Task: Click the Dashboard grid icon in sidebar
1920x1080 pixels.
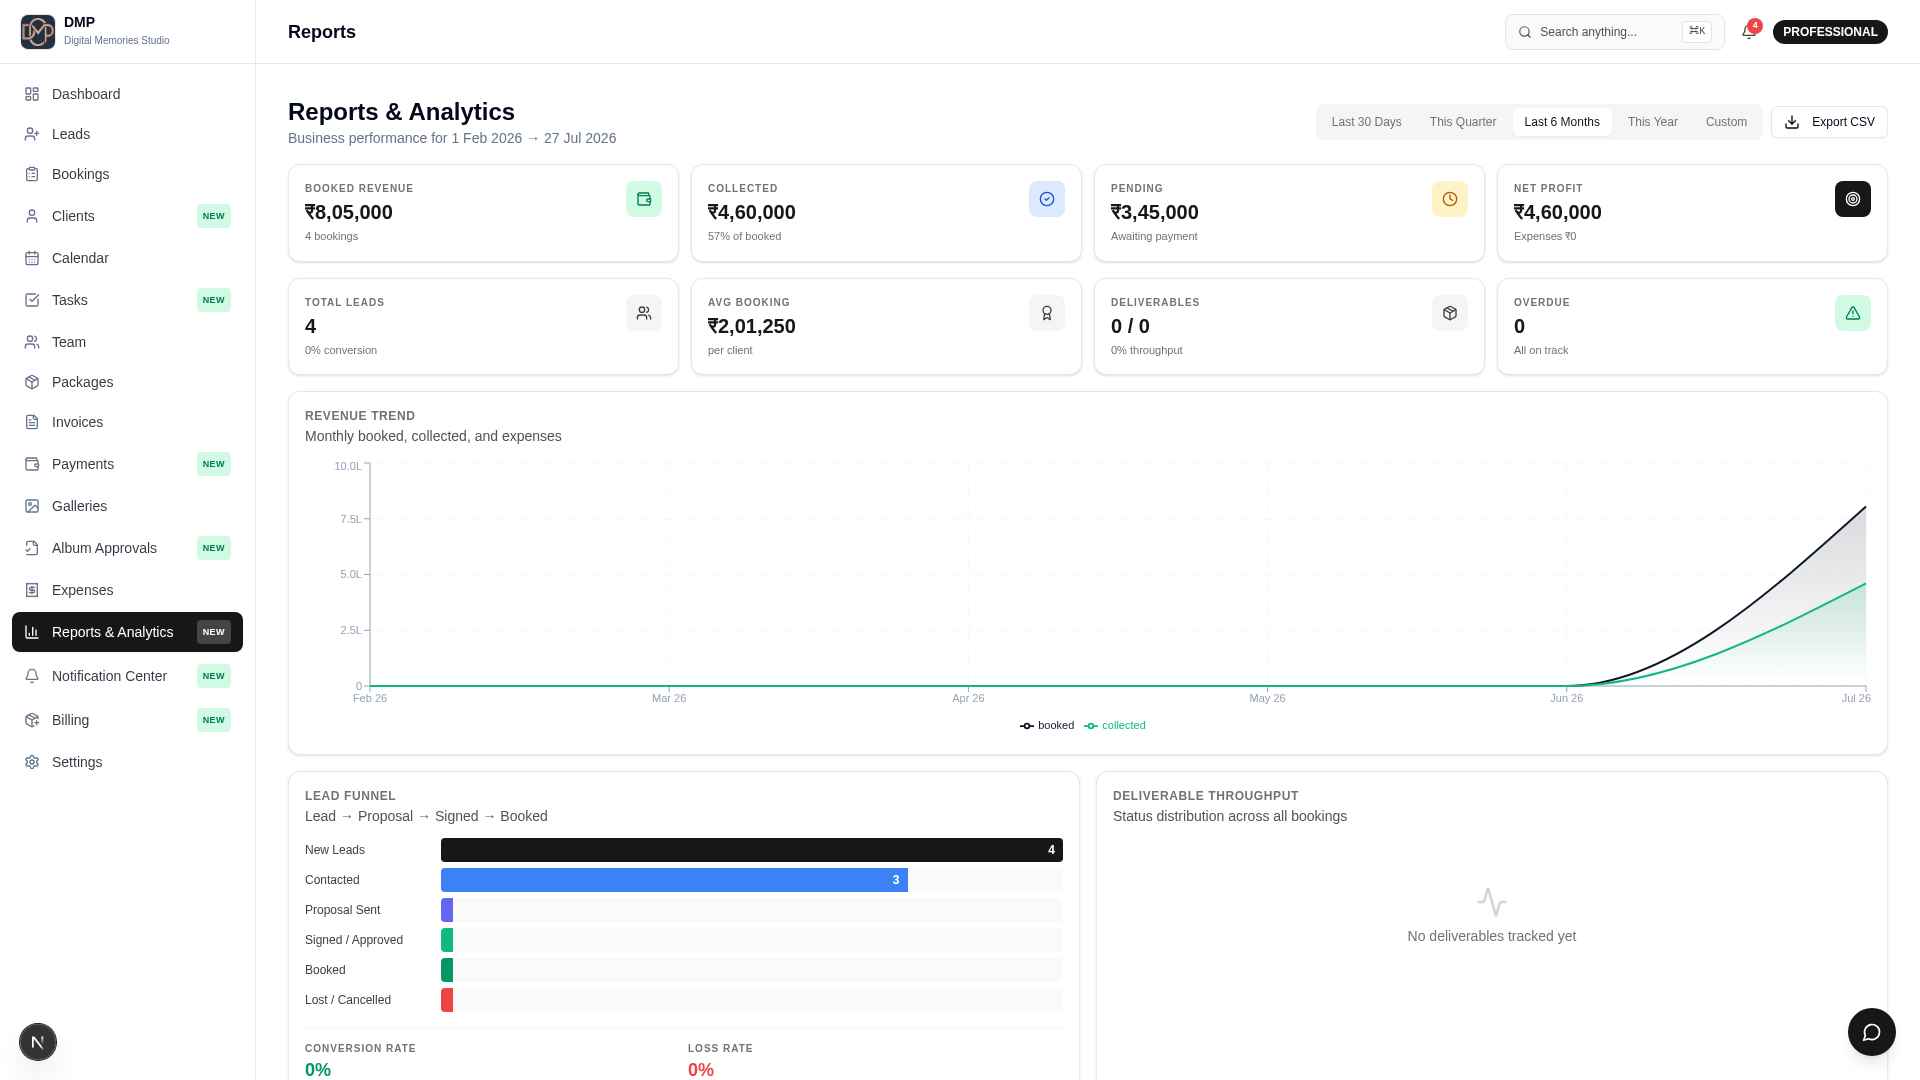Action: 32,94
